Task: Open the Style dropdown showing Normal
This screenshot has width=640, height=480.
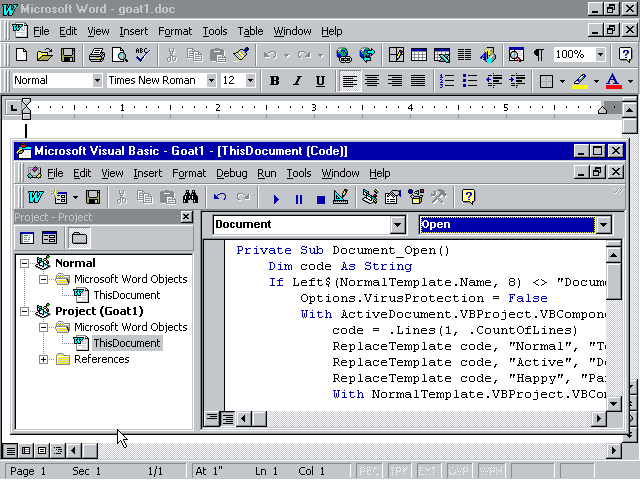Action: [97, 80]
